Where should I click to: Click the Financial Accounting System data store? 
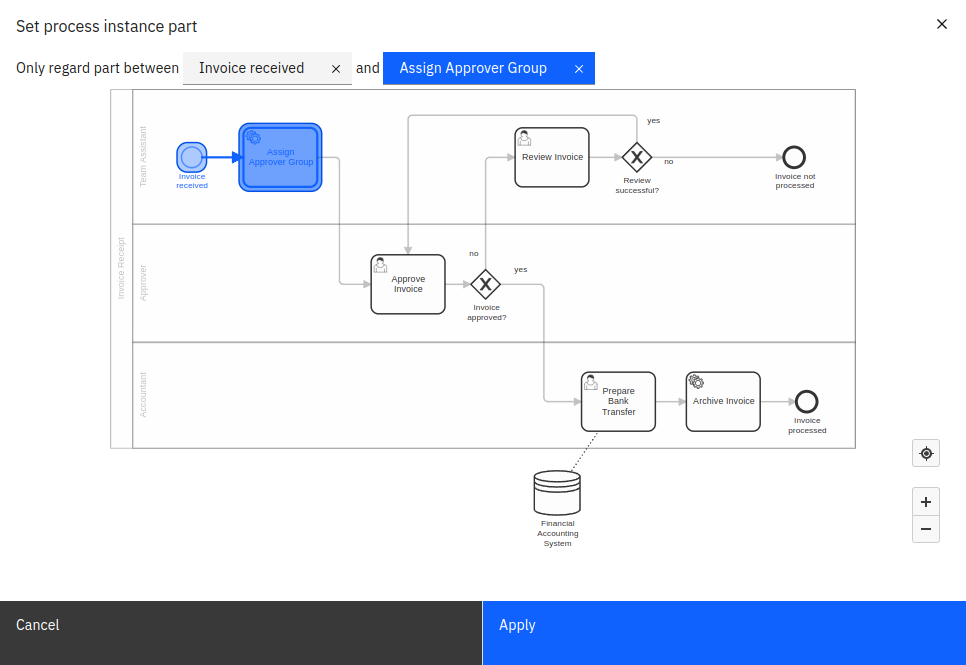pyautogui.click(x=557, y=491)
